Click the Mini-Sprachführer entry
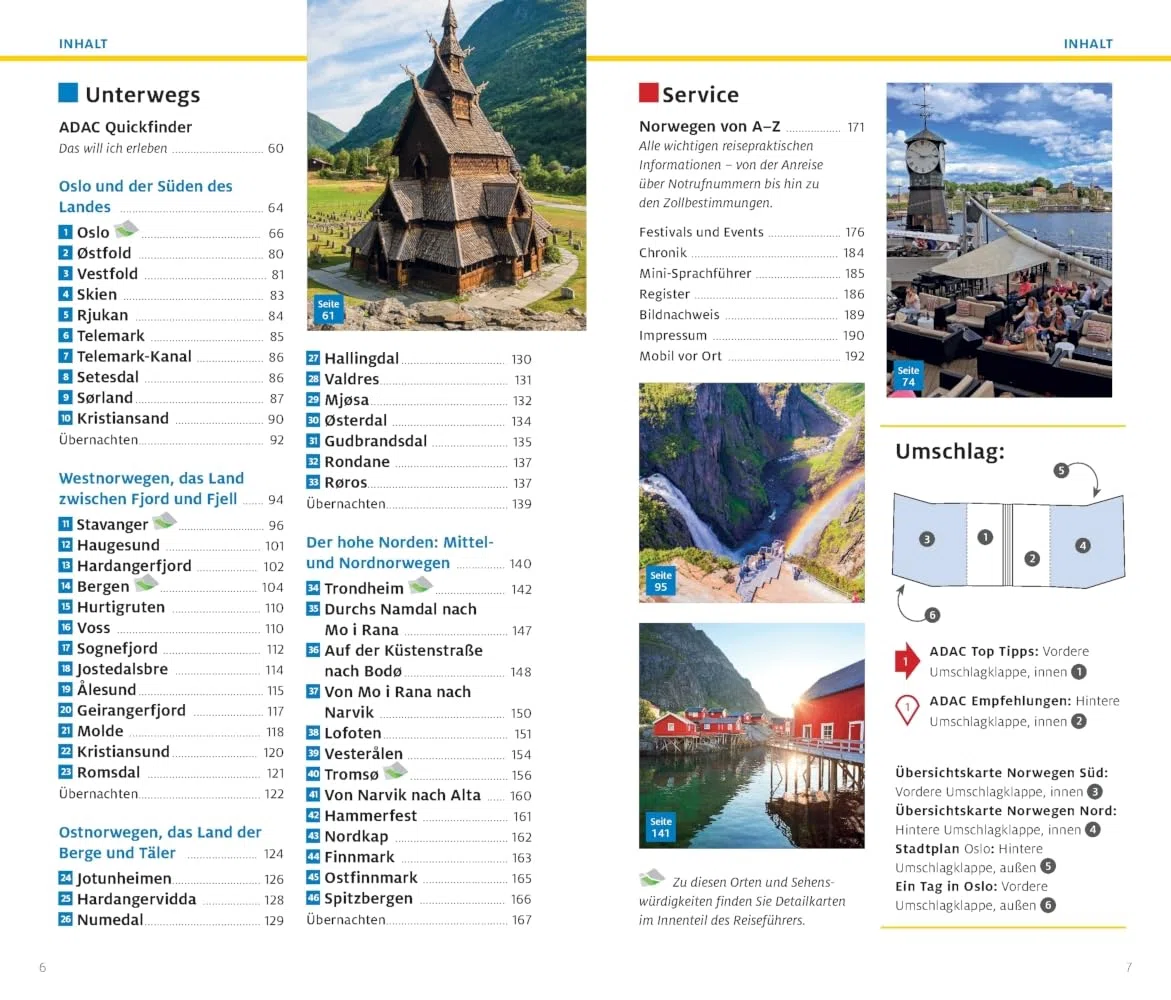This screenshot has width=1171, height=1000. point(752,273)
